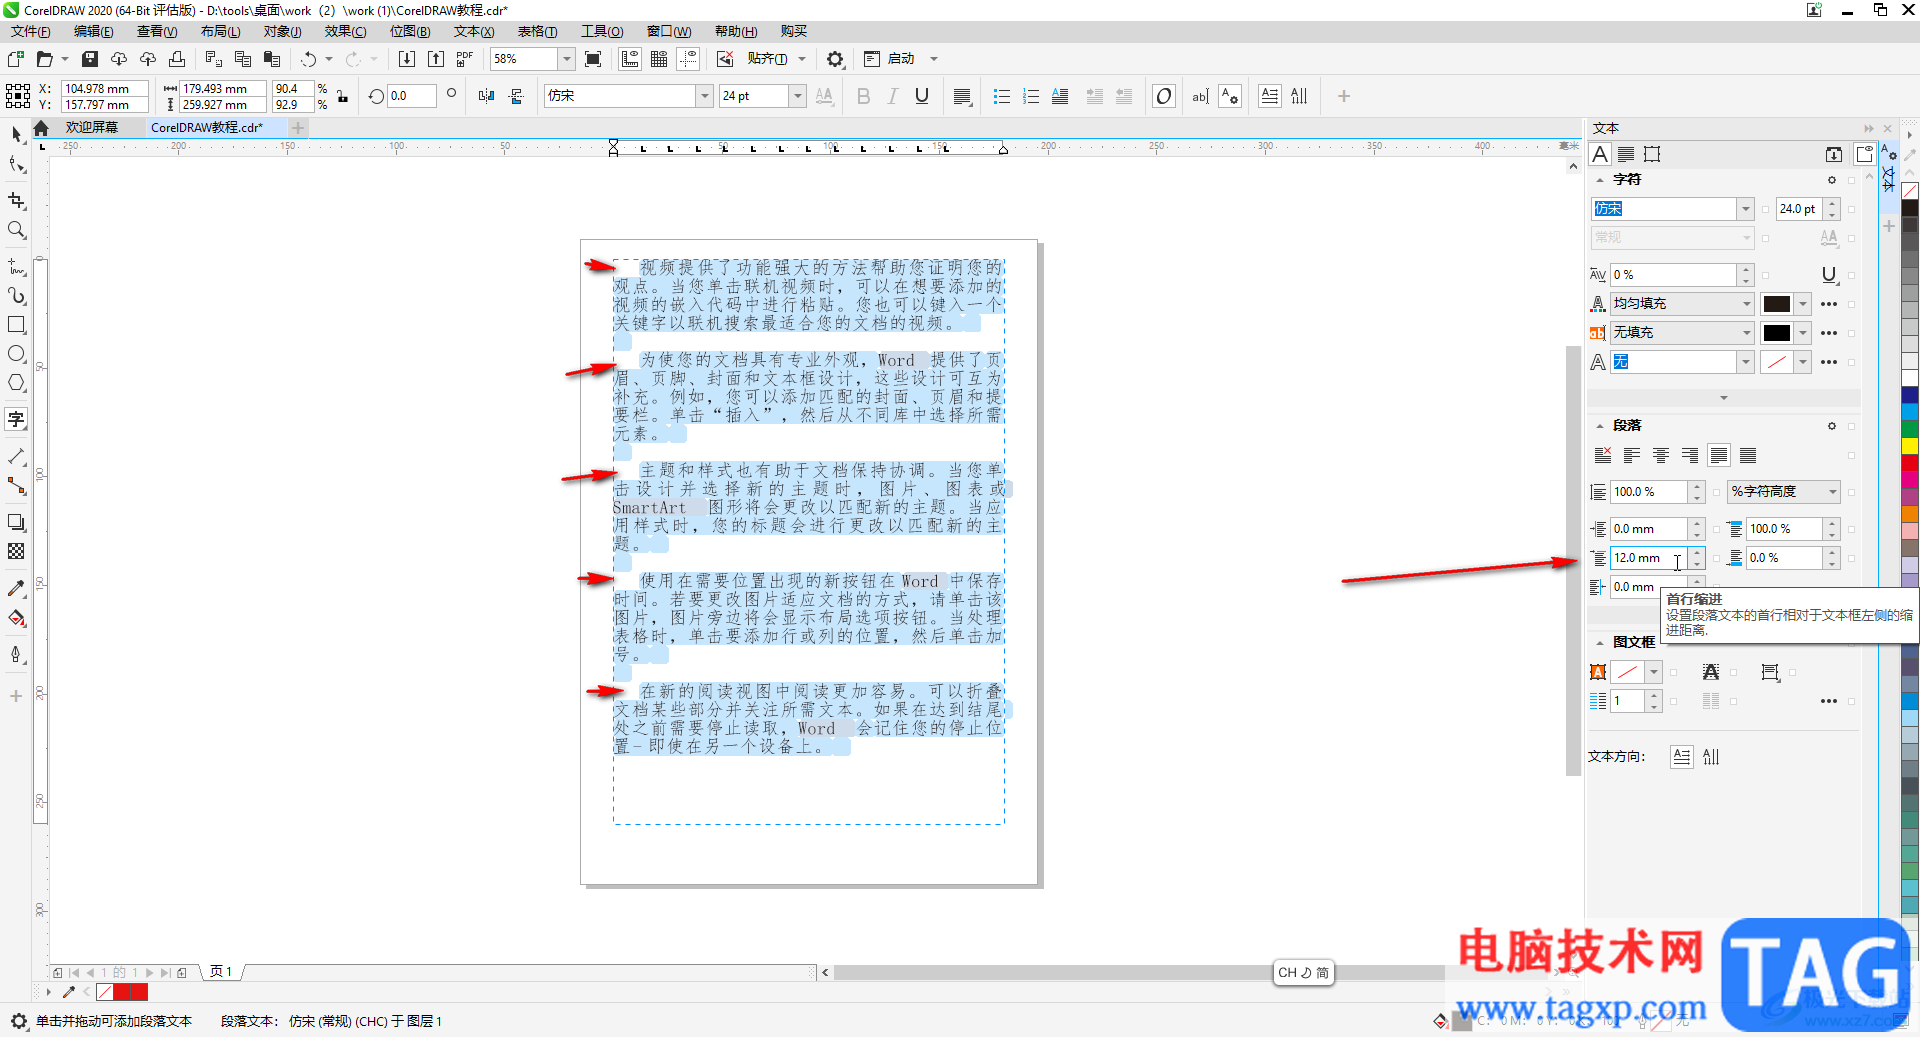The image size is (1920, 1037).
Task: Show more character options arrow
Action: [1723, 398]
